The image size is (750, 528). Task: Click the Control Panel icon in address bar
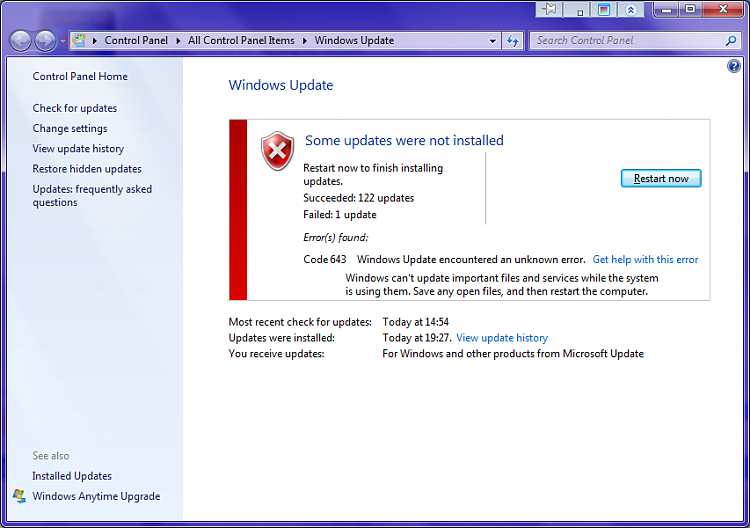pos(79,40)
